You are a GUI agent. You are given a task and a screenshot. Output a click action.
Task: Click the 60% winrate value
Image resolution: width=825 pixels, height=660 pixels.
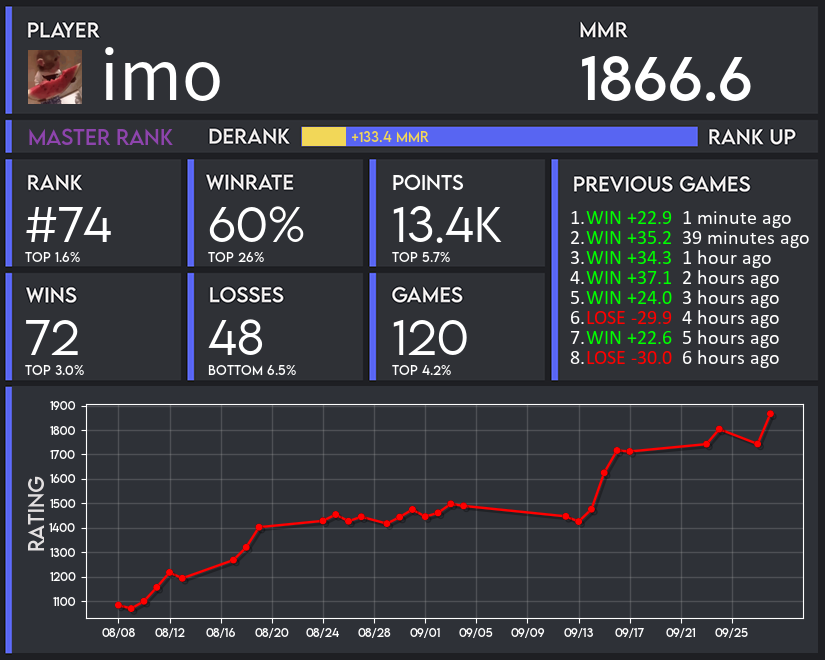(256, 225)
